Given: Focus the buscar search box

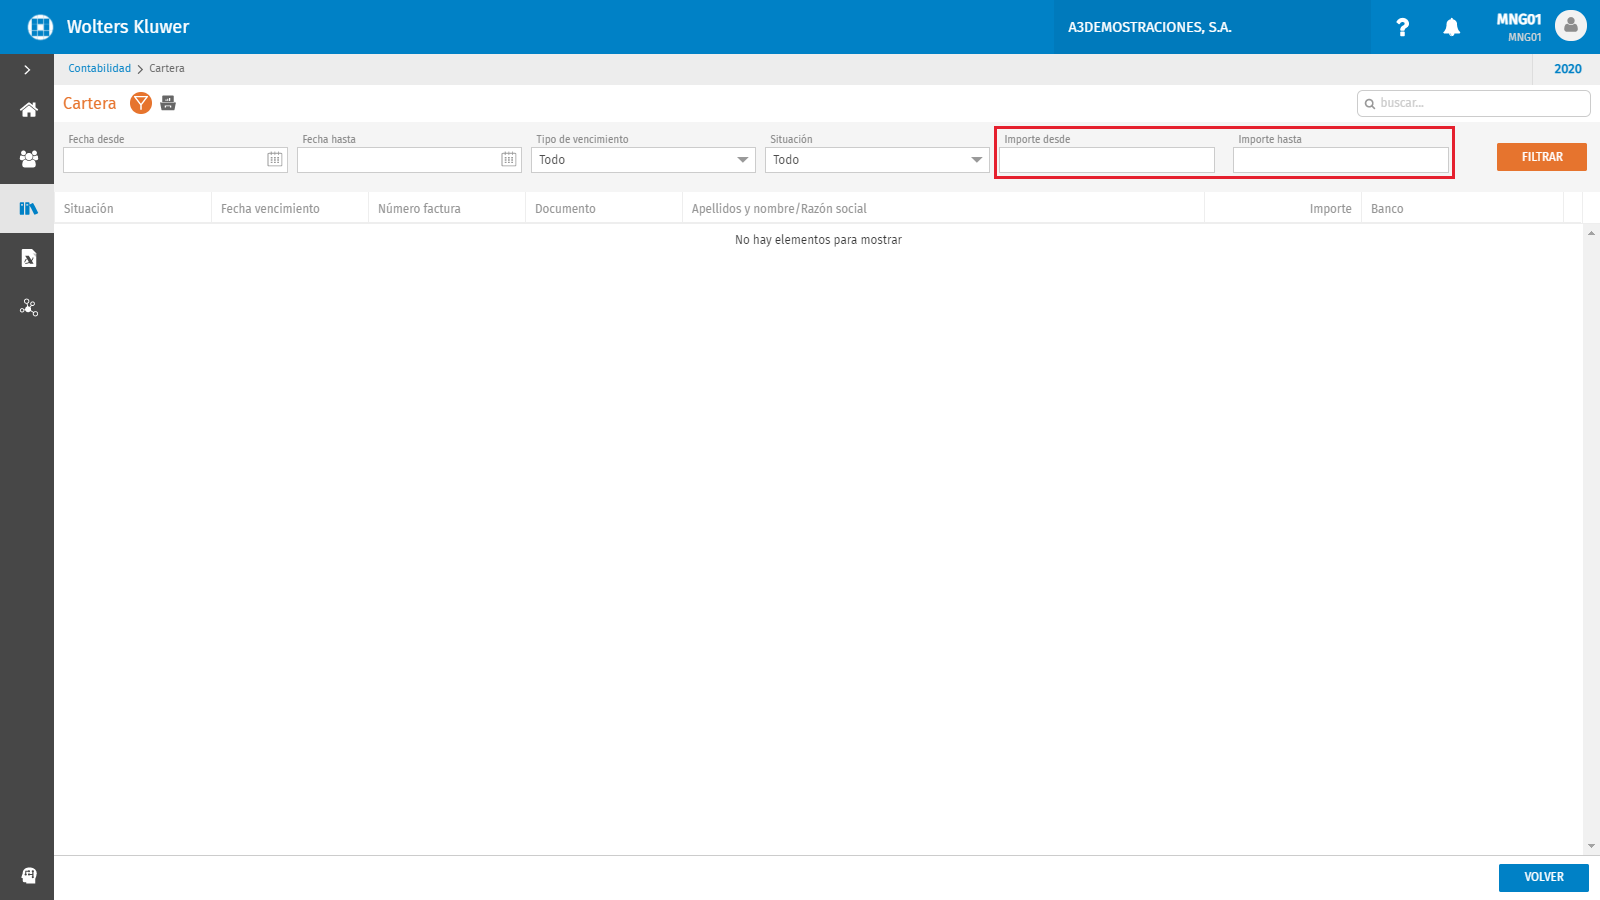Looking at the screenshot, I should [1474, 103].
